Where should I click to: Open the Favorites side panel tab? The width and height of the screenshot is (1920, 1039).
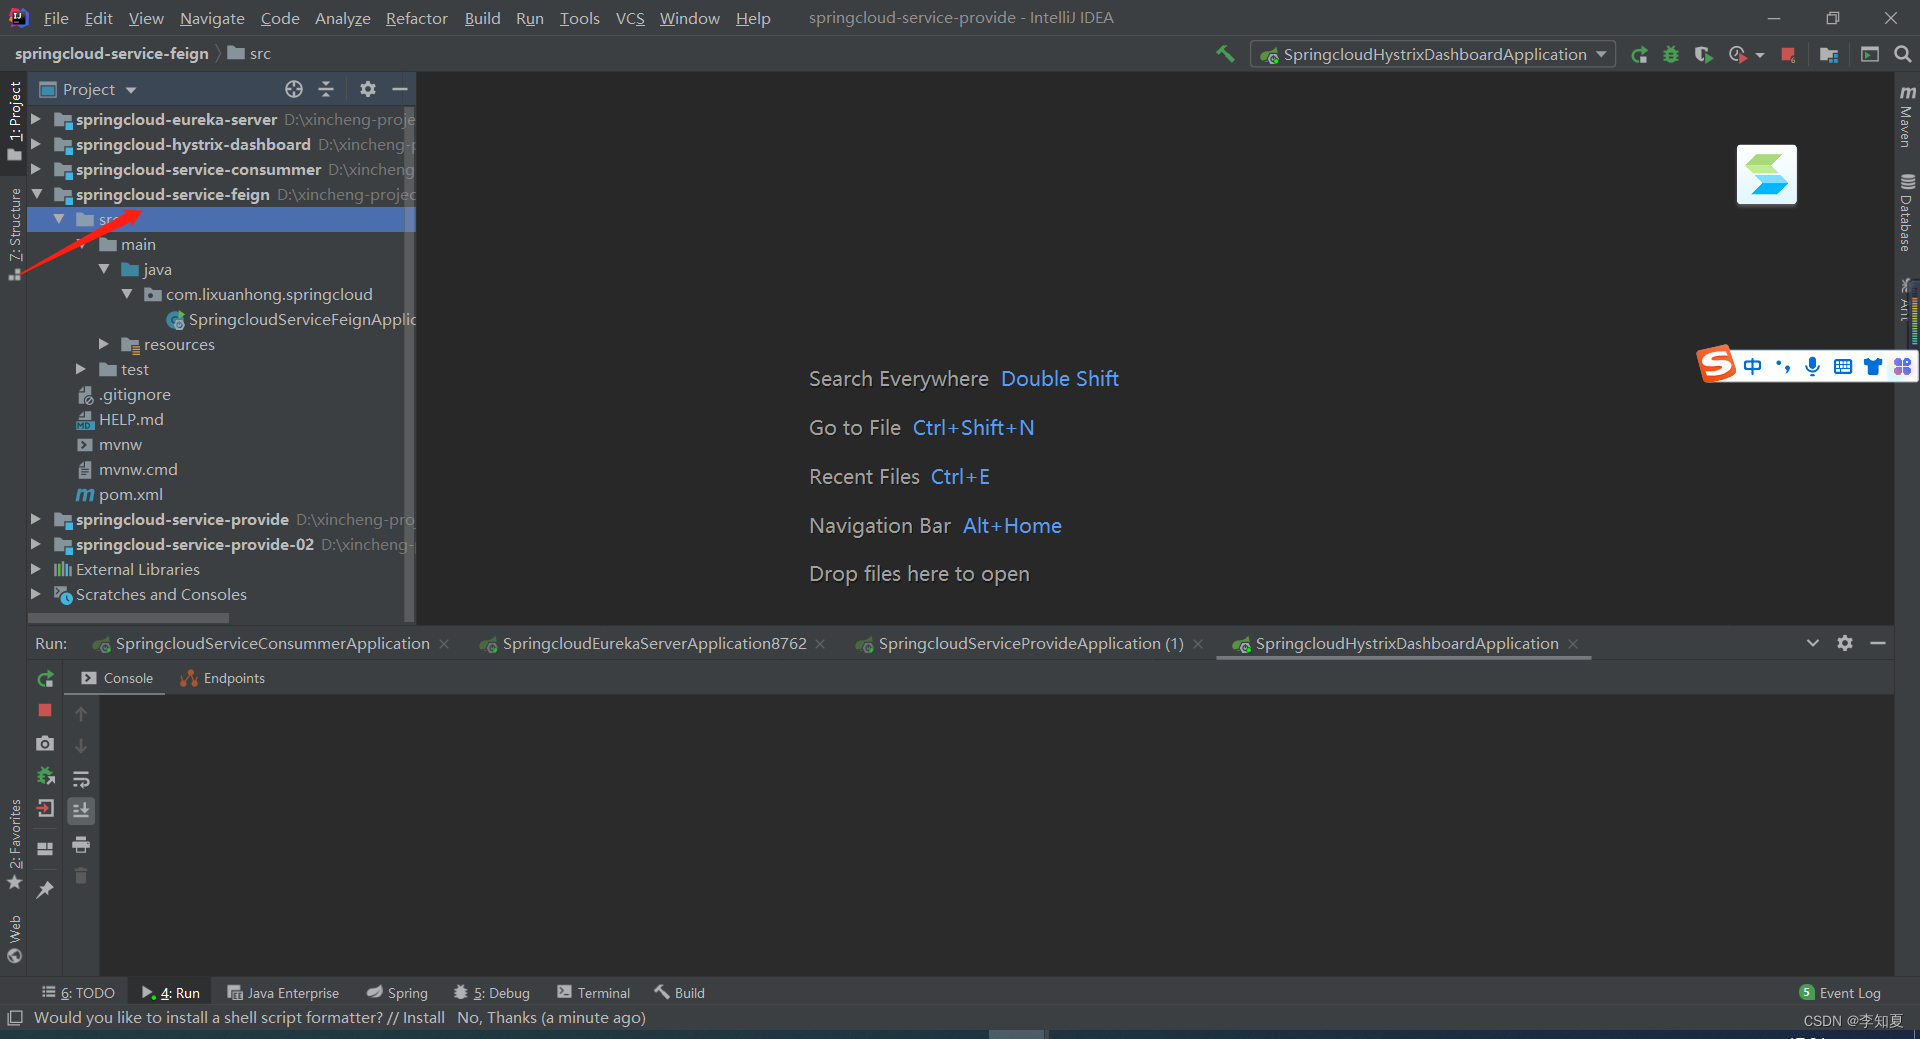[x=14, y=843]
